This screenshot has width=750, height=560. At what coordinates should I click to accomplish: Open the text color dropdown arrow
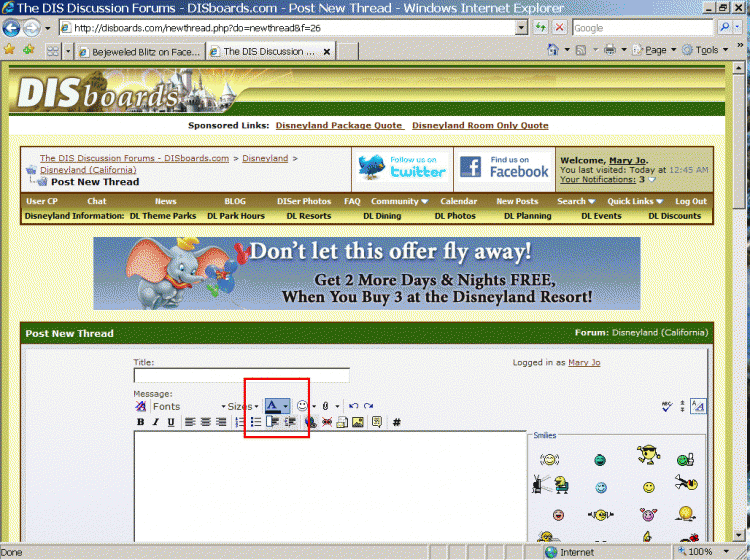point(285,406)
